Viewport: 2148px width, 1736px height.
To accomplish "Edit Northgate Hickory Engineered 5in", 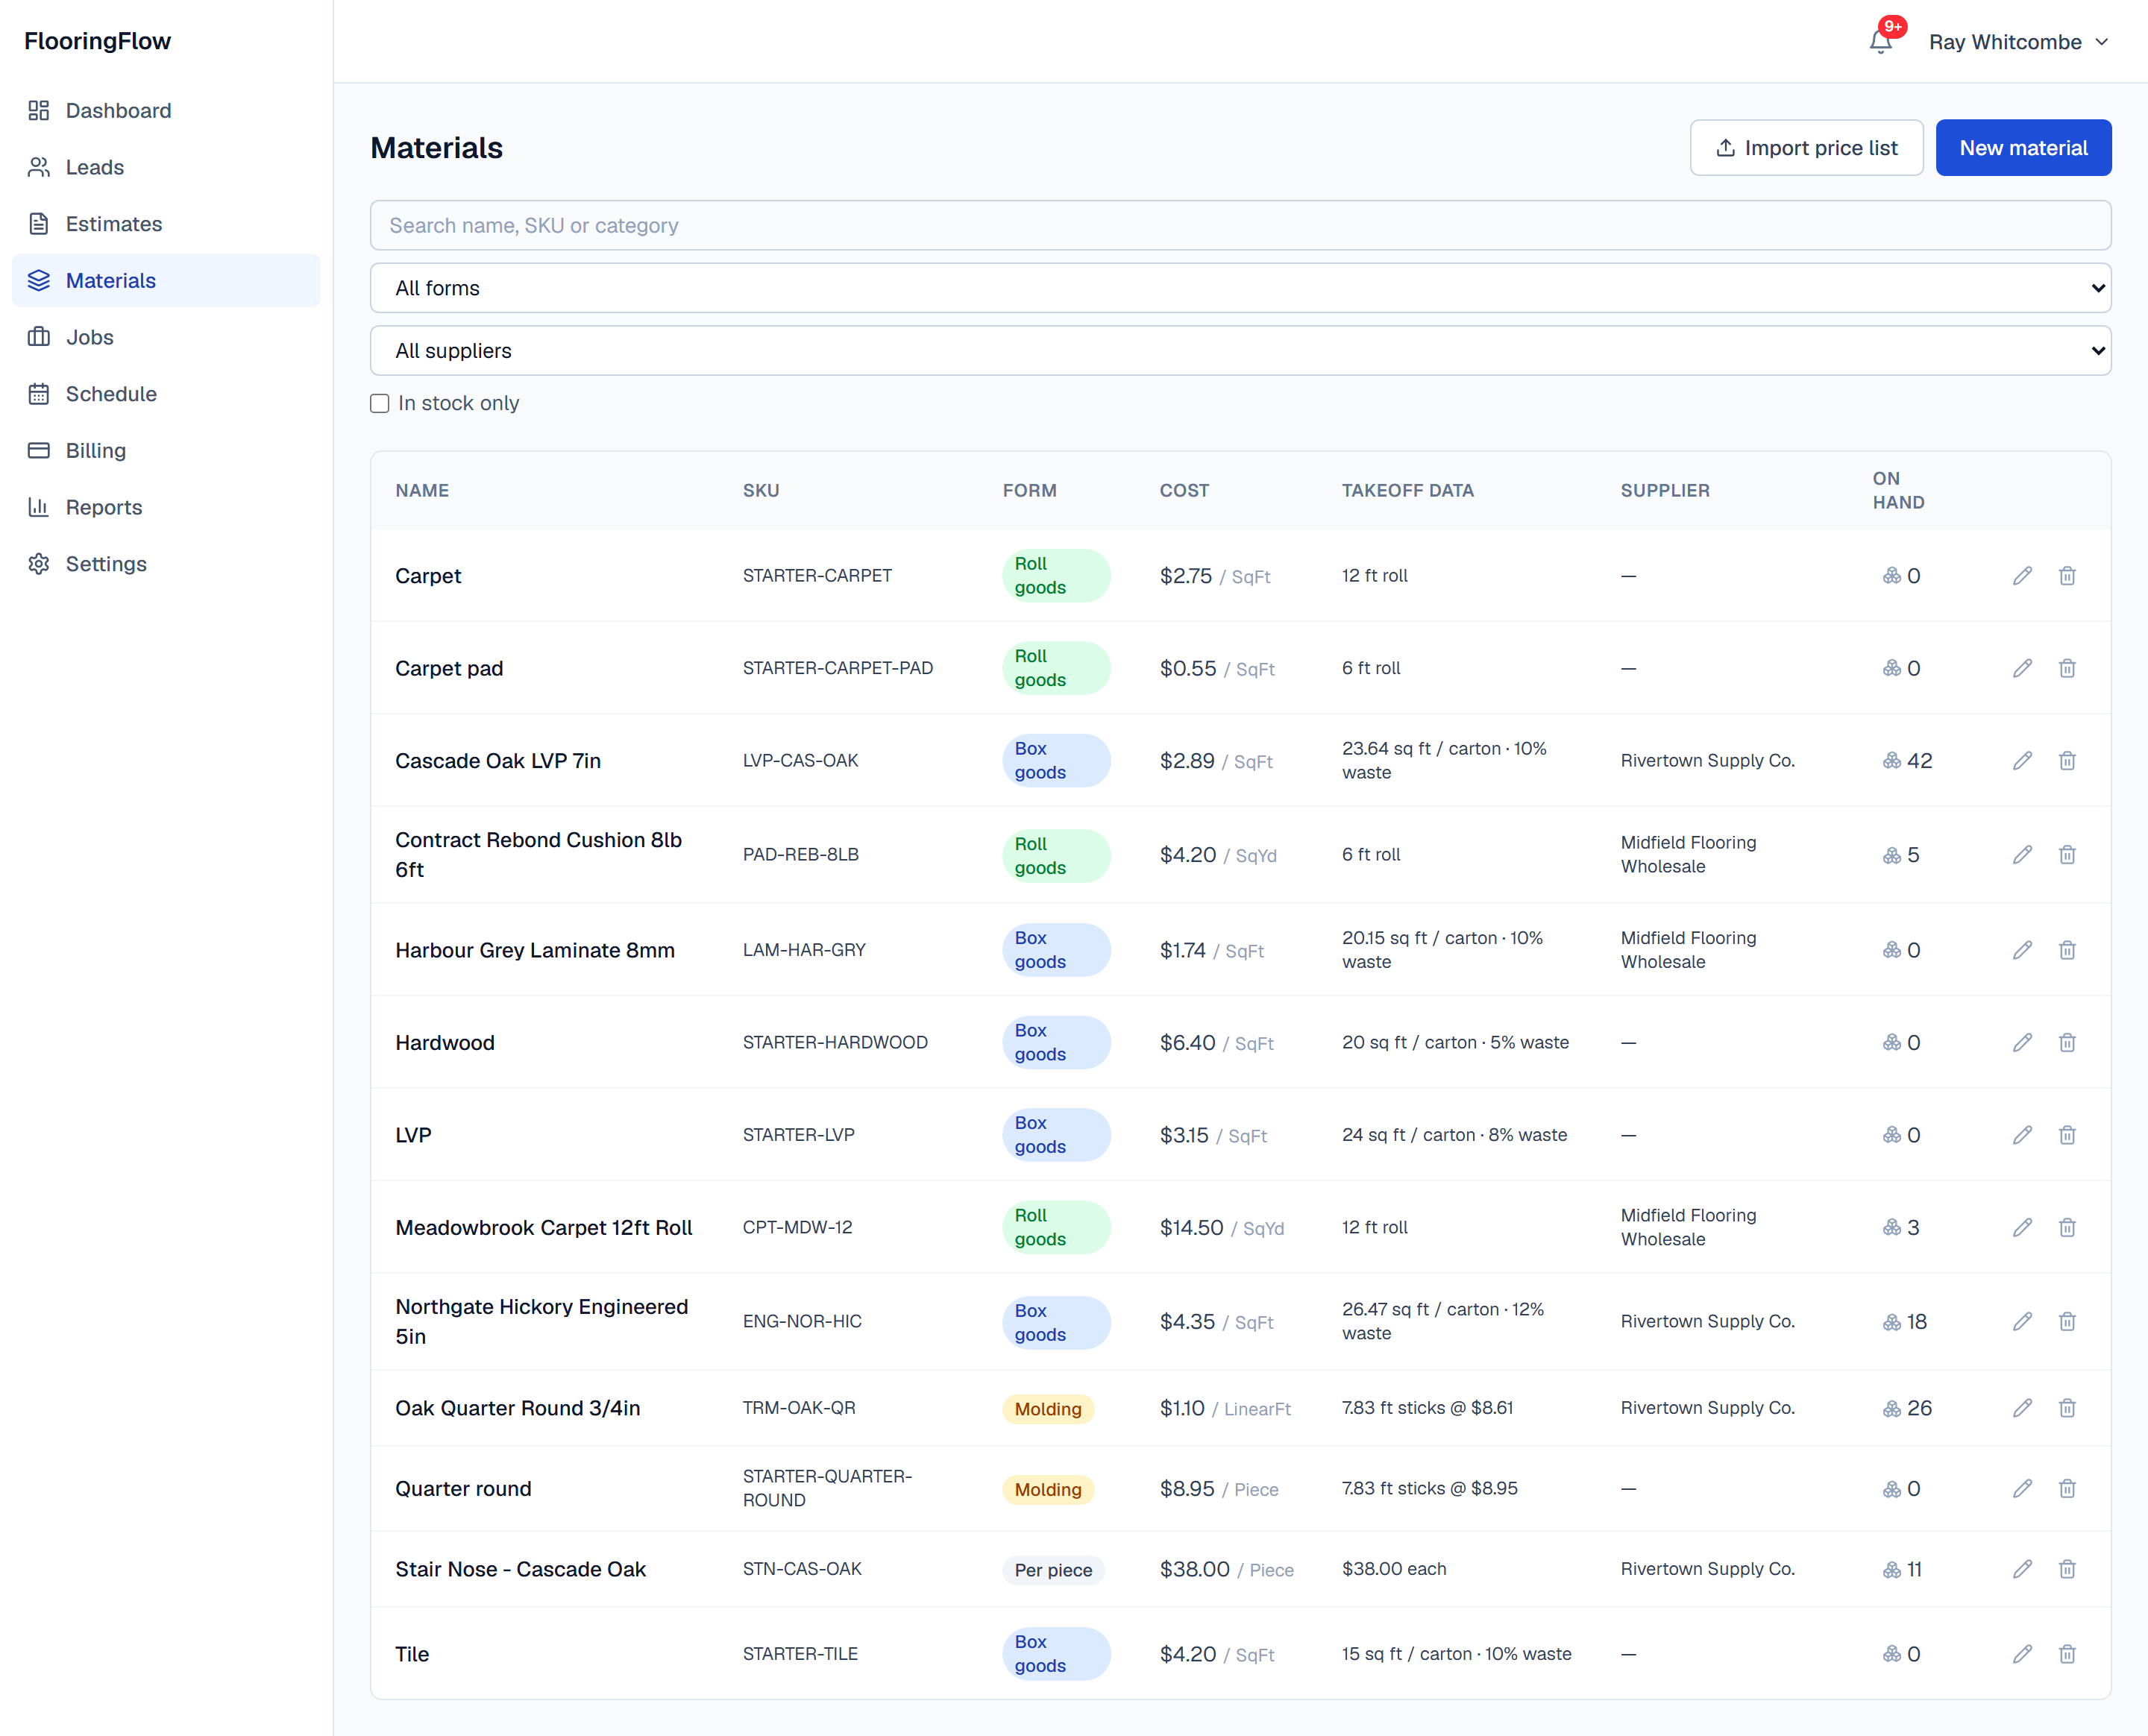I will point(2022,1322).
